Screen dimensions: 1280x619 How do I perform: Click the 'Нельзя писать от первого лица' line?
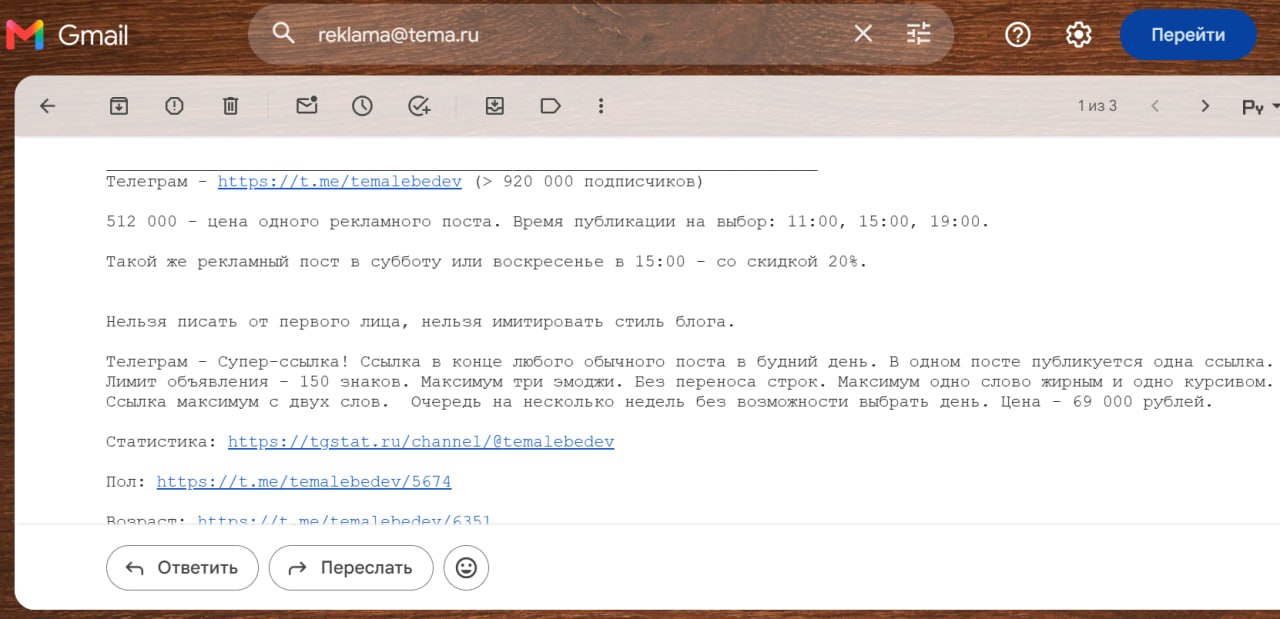point(421,322)
